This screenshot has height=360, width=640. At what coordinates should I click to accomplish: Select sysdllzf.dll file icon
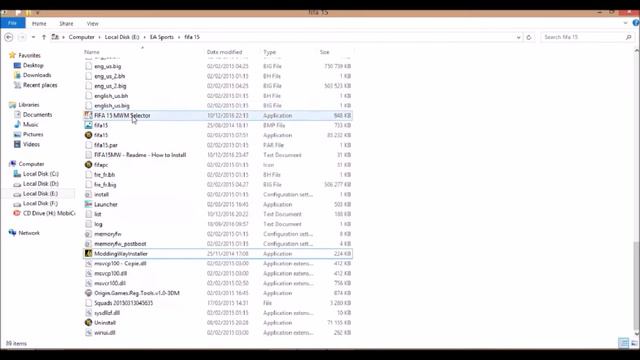88,313
